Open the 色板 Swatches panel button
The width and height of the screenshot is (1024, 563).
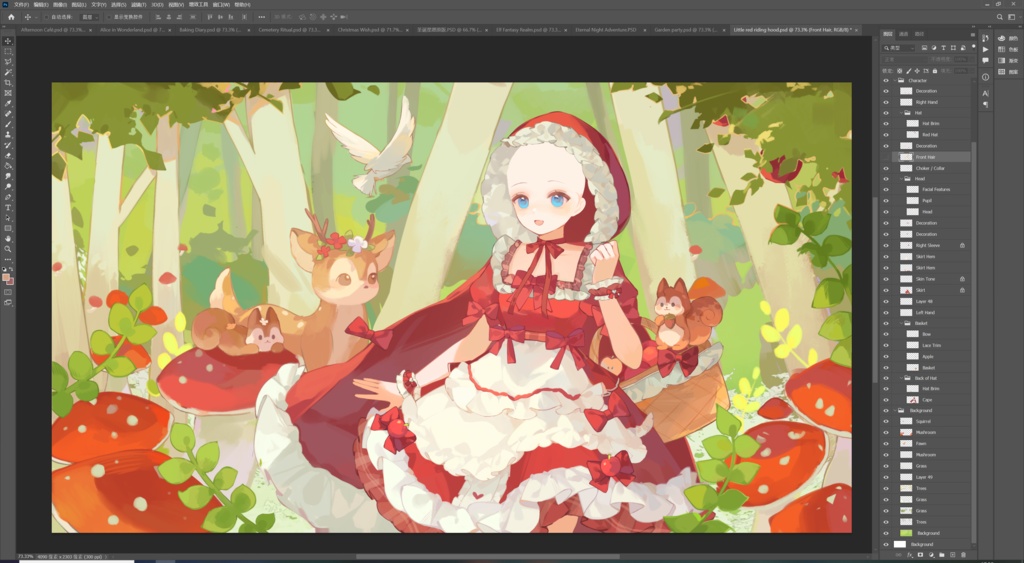pyautogui.click(x=1008, y=50)
